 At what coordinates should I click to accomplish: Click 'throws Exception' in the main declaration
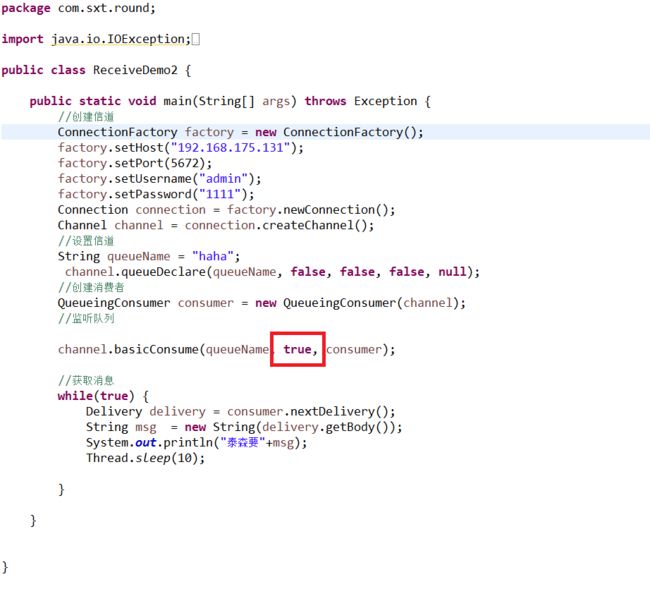click(x=361, y=101)
